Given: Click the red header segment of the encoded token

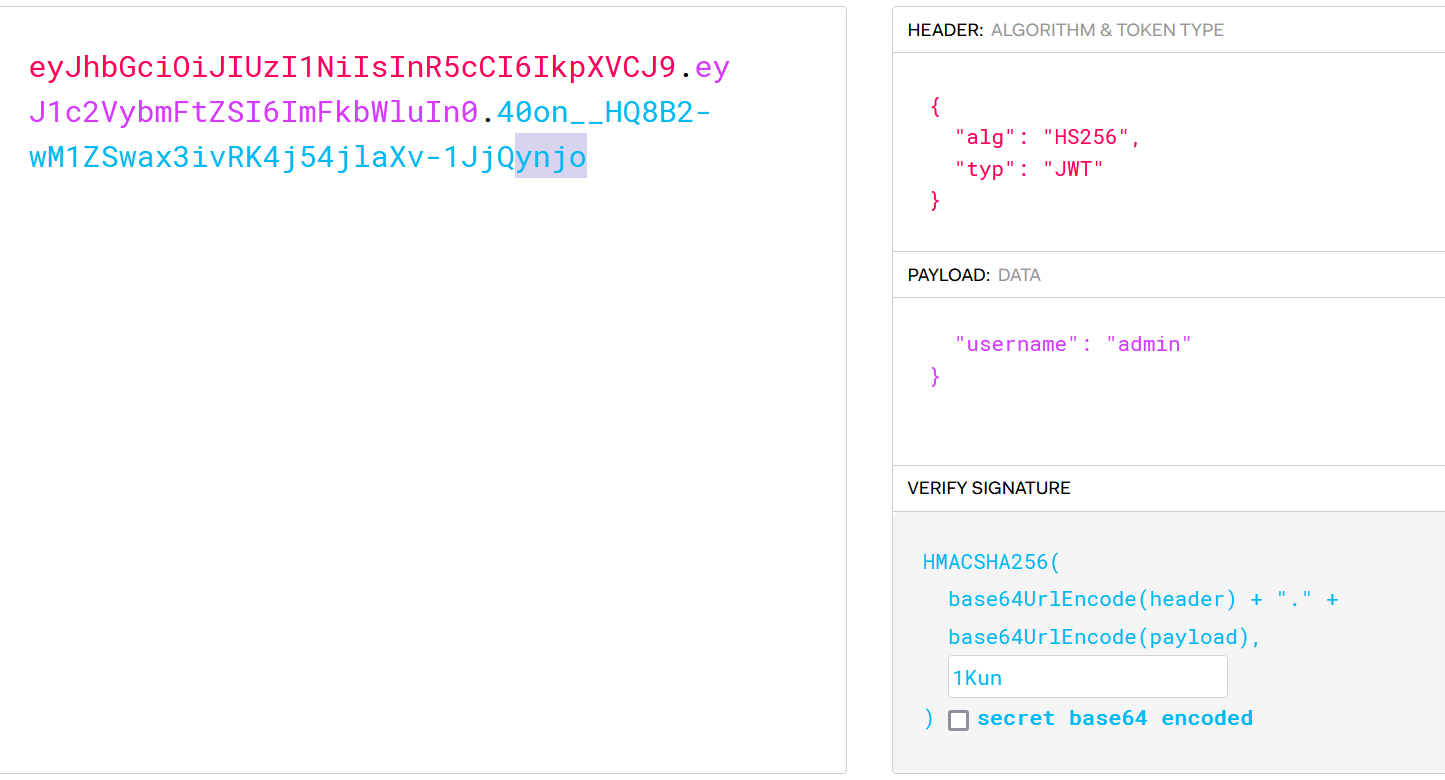Looking at the screenshot, I should point(352,68).
